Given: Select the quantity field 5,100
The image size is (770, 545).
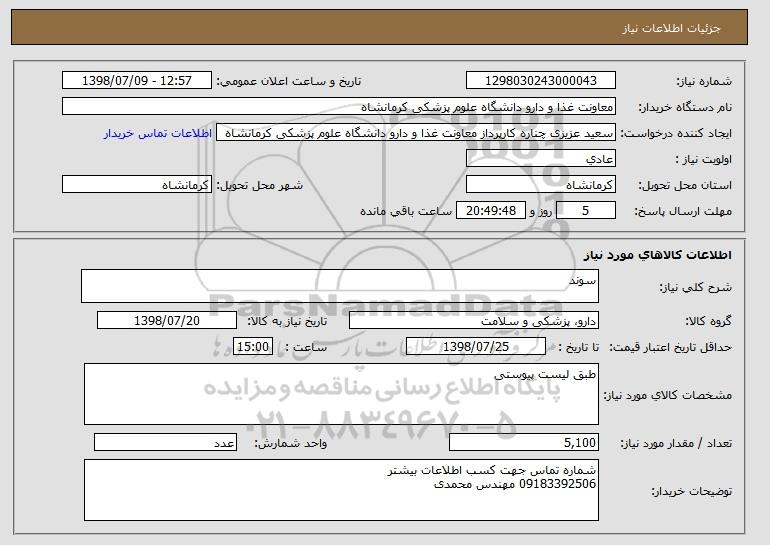Looking at the screenshot, I should (x=524, y=442).
